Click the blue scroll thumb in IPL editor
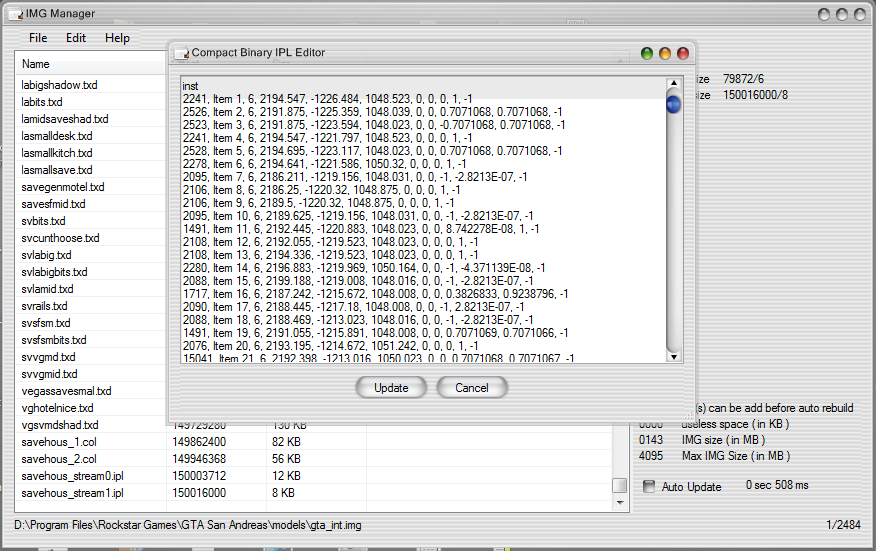 point(673,103)
